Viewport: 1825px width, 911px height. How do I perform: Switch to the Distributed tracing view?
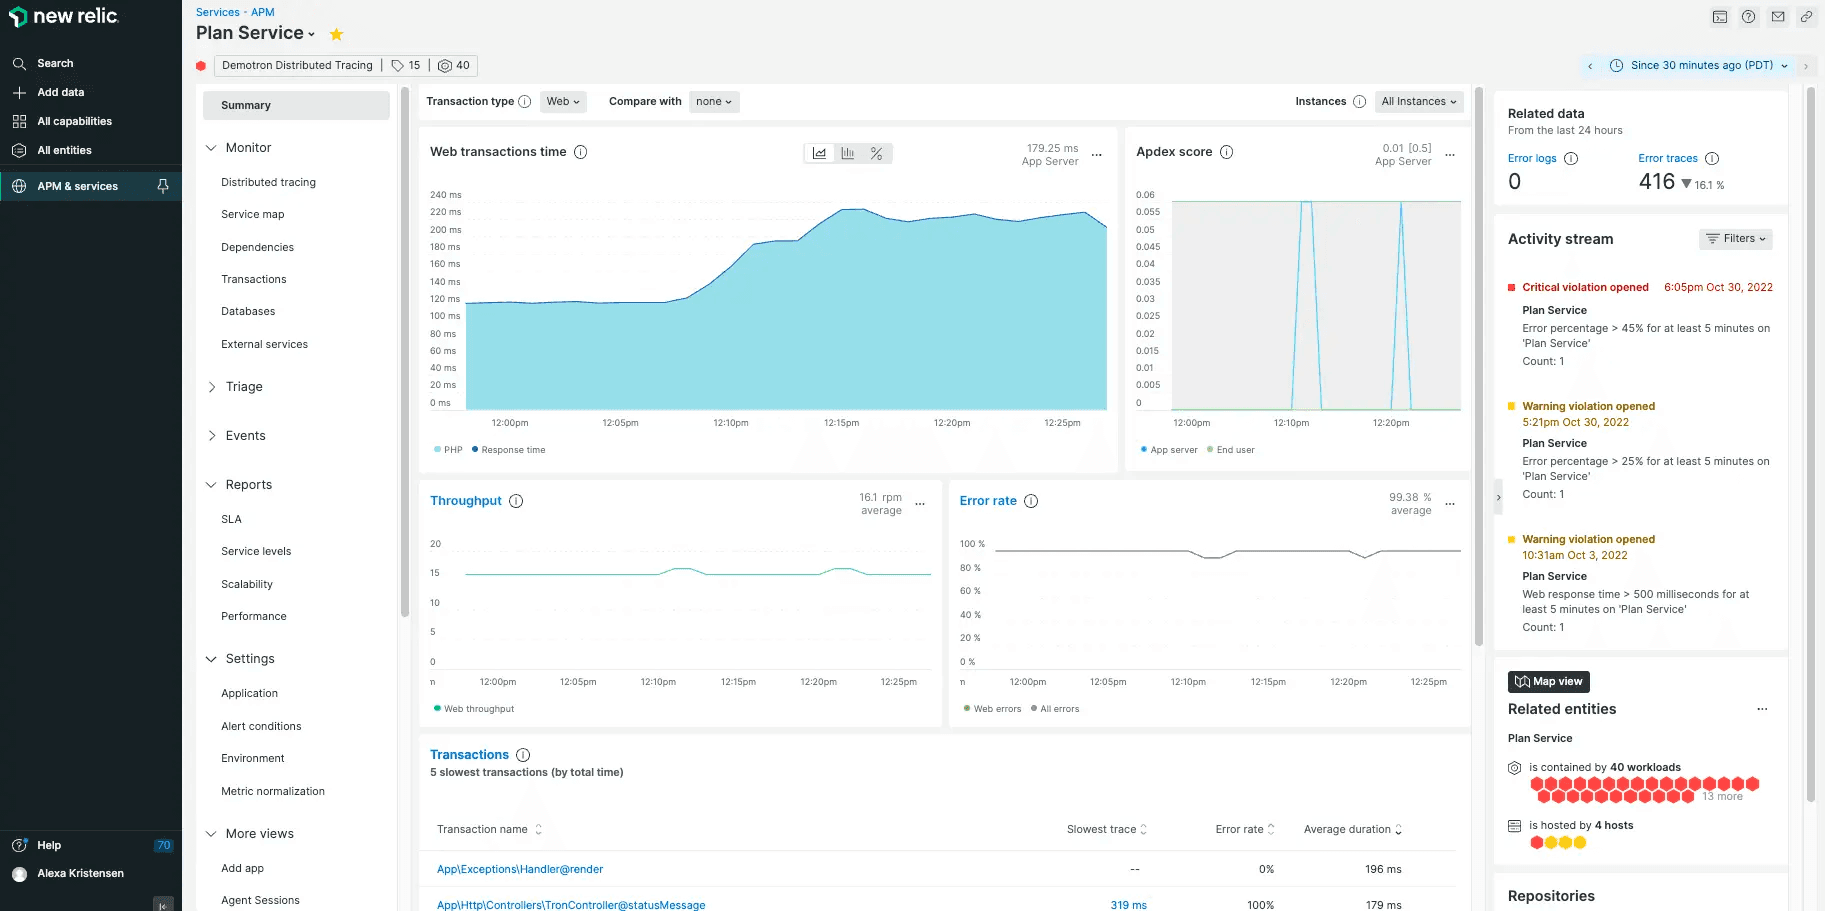(267, 182)
